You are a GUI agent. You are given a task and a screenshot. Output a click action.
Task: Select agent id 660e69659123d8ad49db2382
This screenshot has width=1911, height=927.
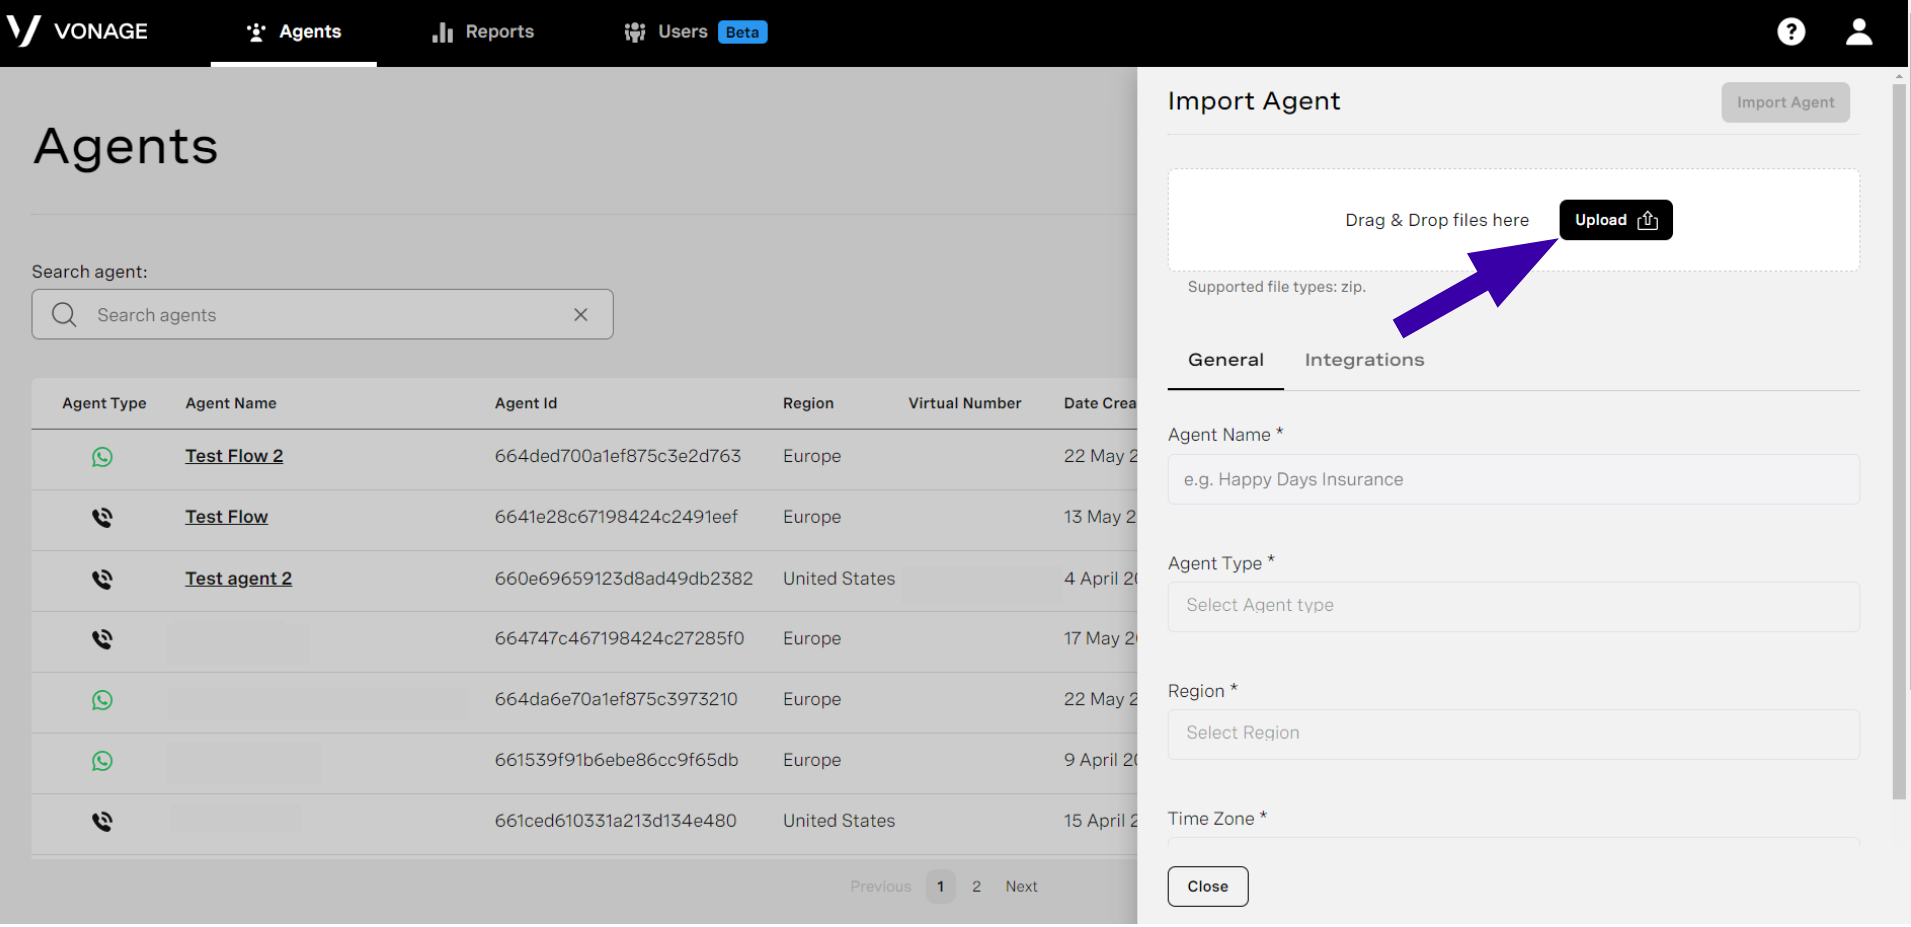(x=624, y=579)
